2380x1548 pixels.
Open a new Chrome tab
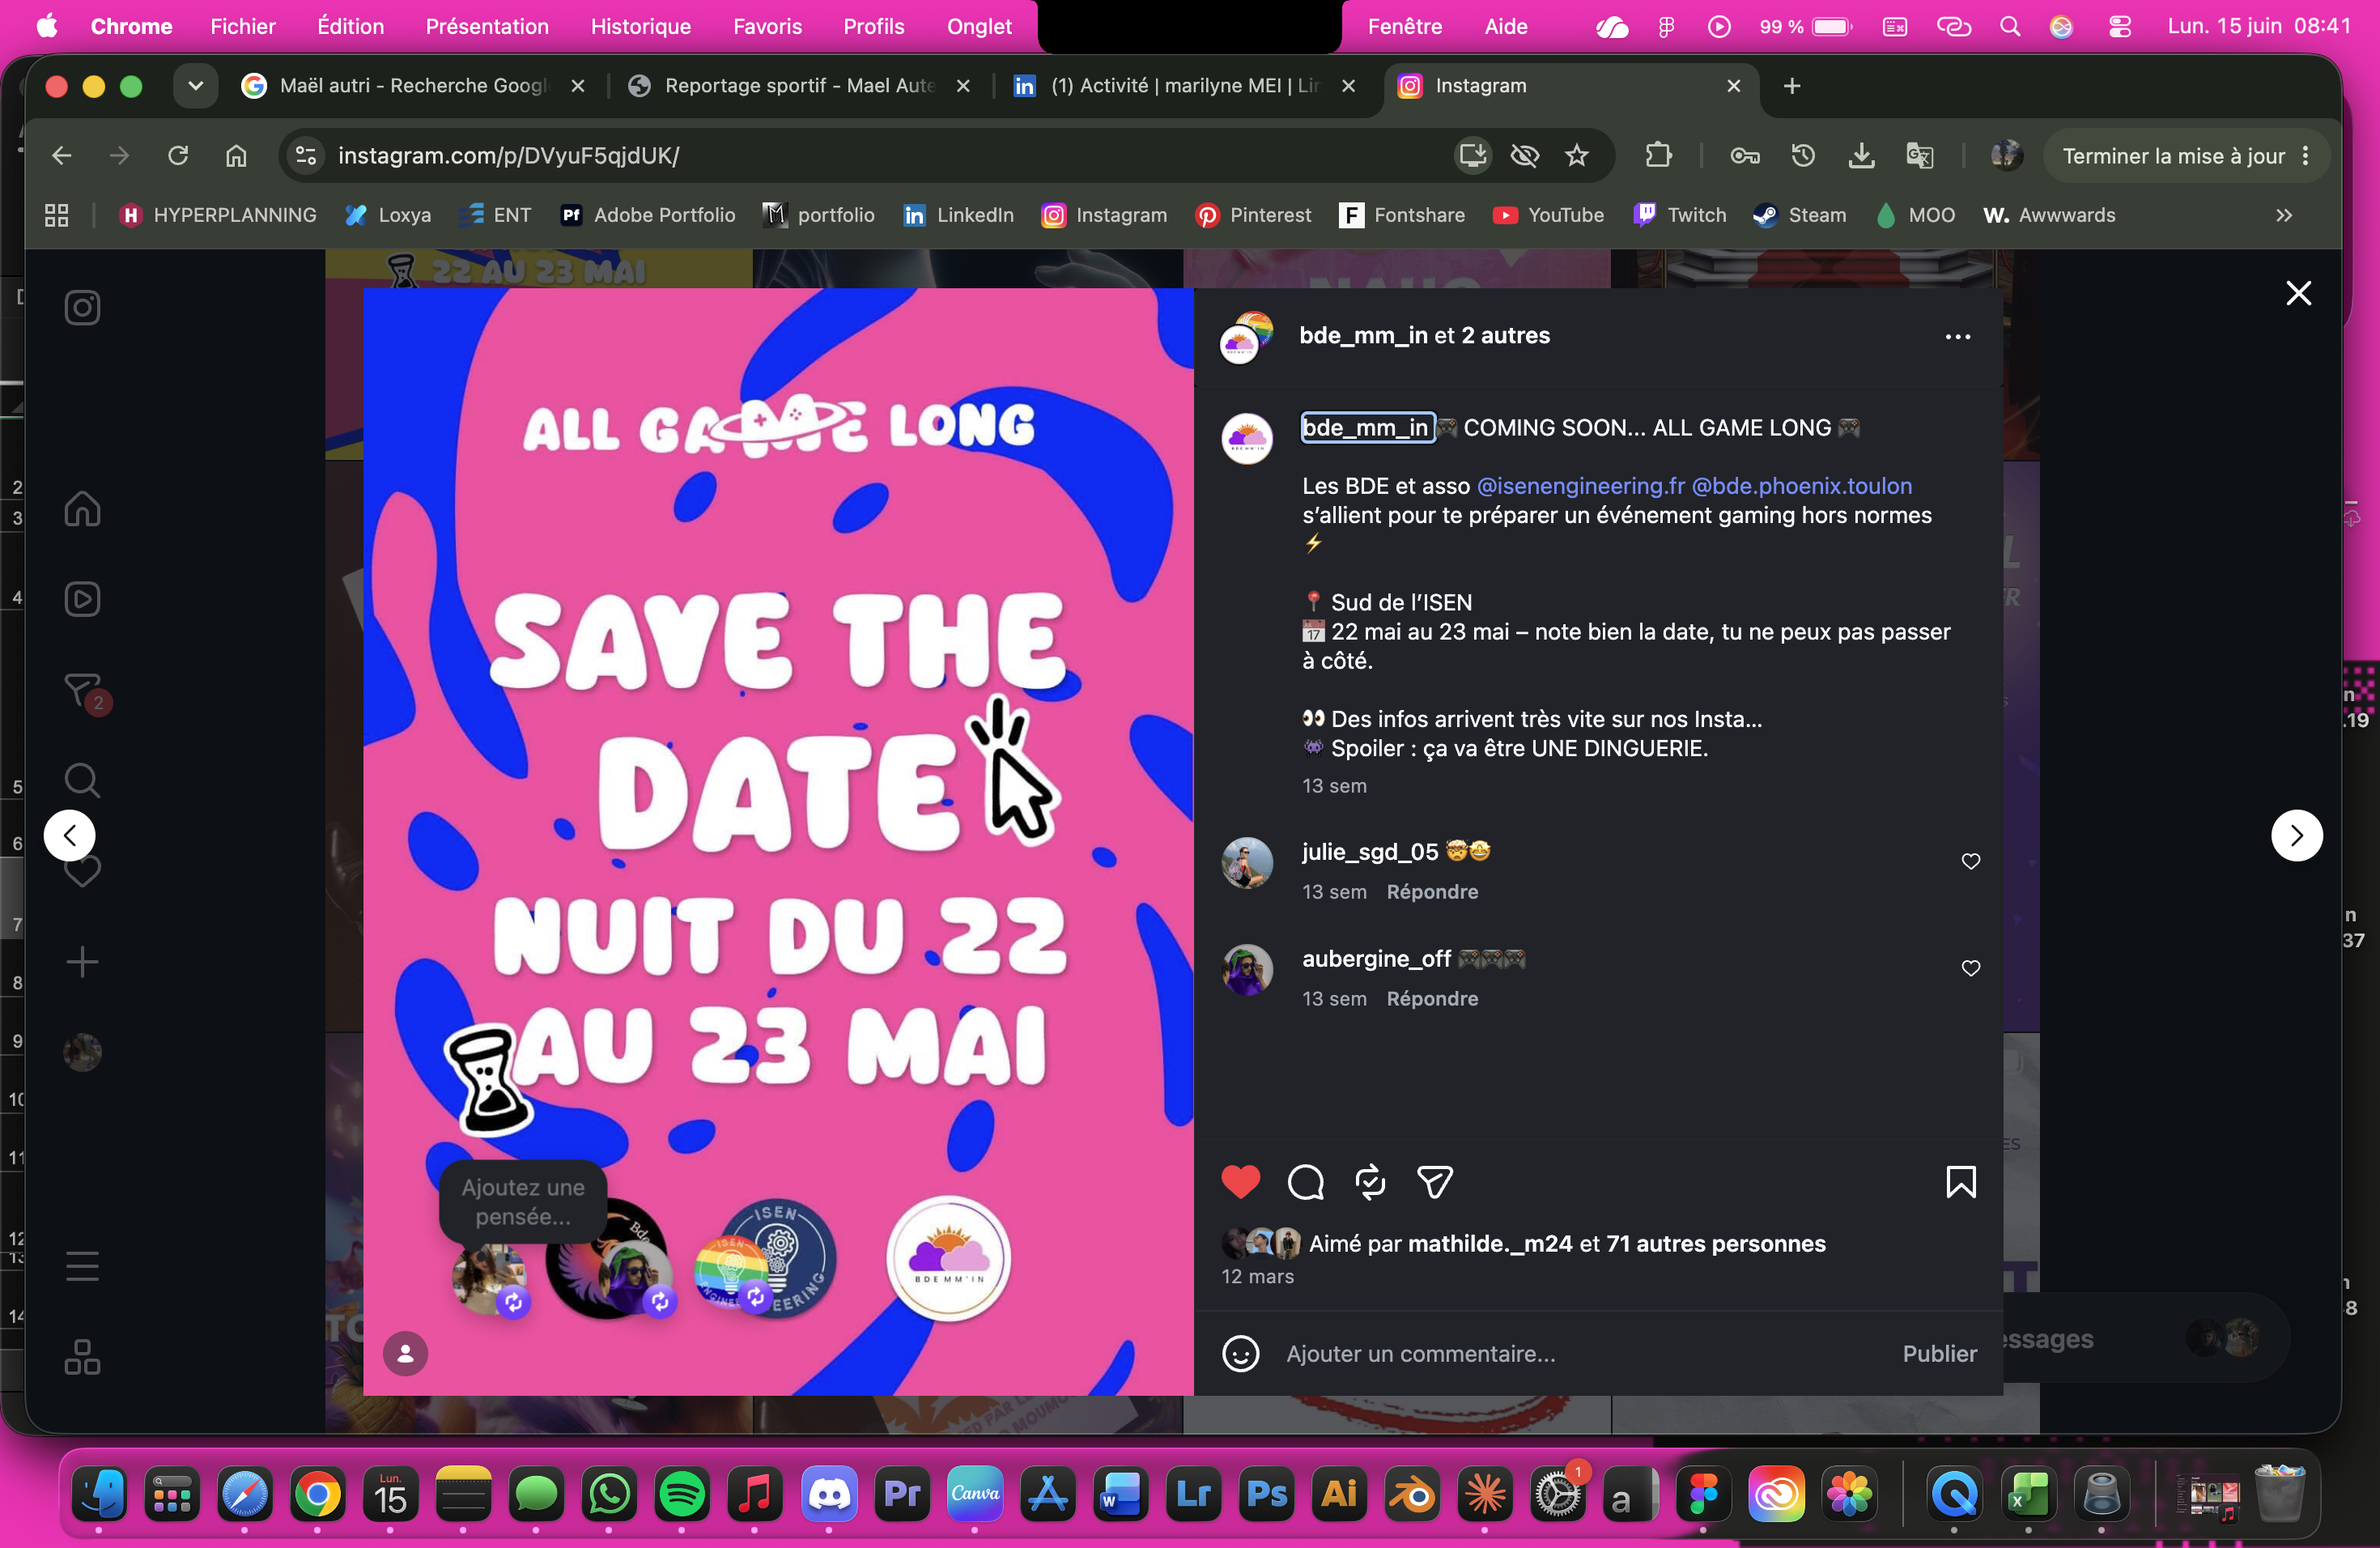click(1792, 86)
